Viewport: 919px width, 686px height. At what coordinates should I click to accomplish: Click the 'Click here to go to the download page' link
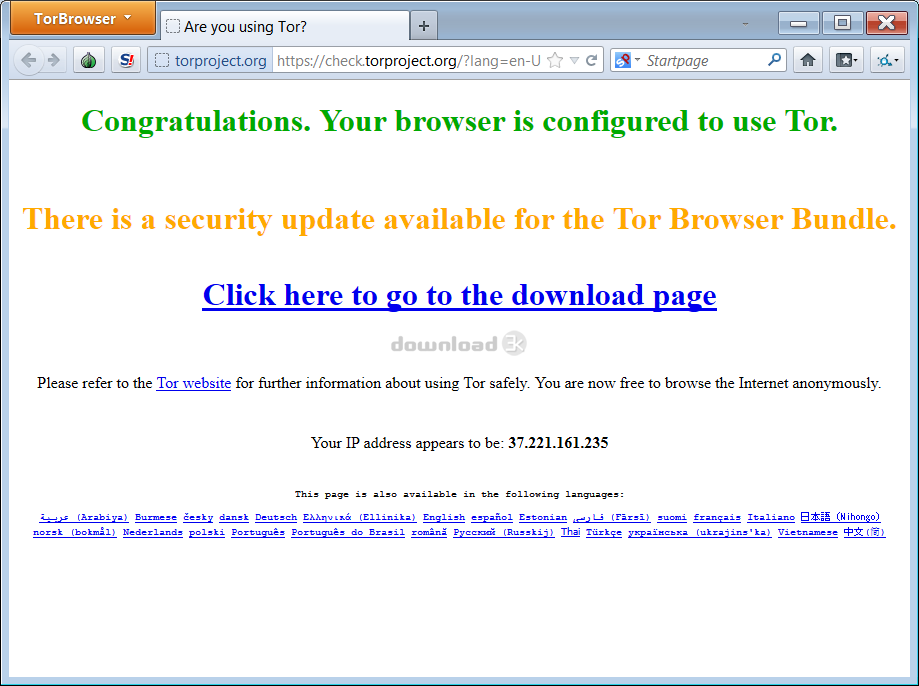pyautogui.click(x=460, y=295)
